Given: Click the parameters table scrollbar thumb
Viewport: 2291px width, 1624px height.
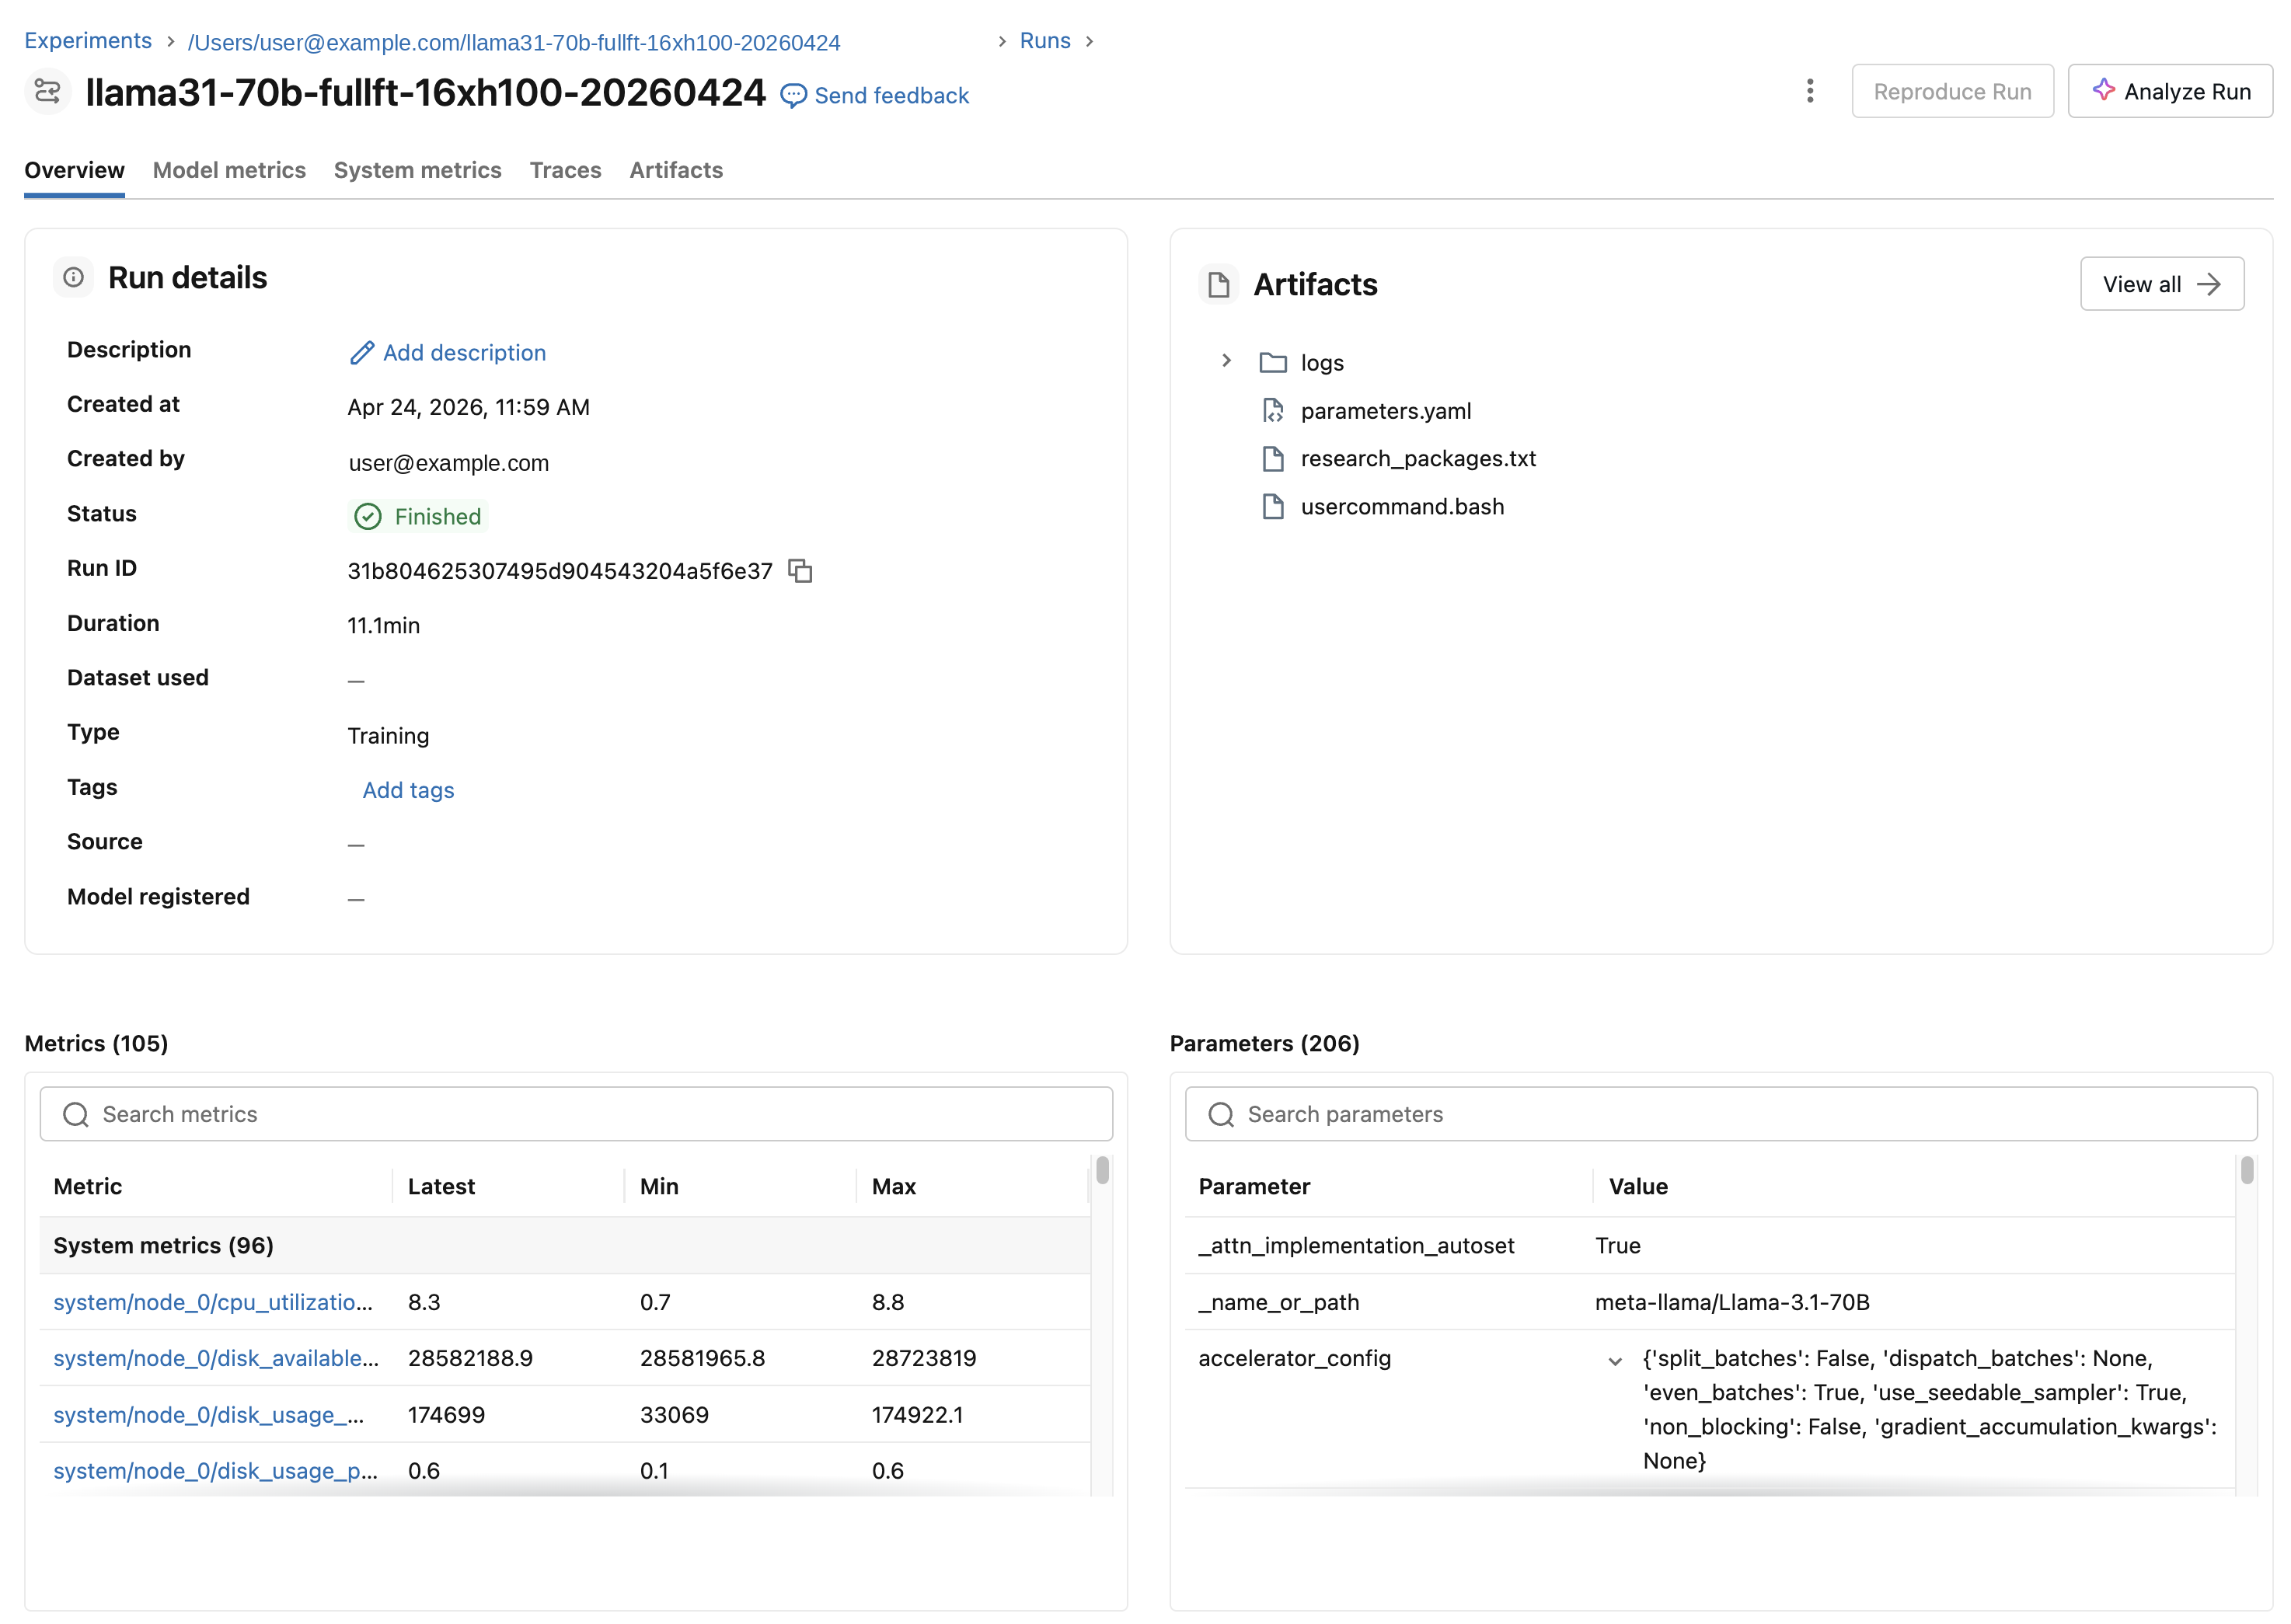Looking at the screenshot, I should click(x=2247, y=1171).
